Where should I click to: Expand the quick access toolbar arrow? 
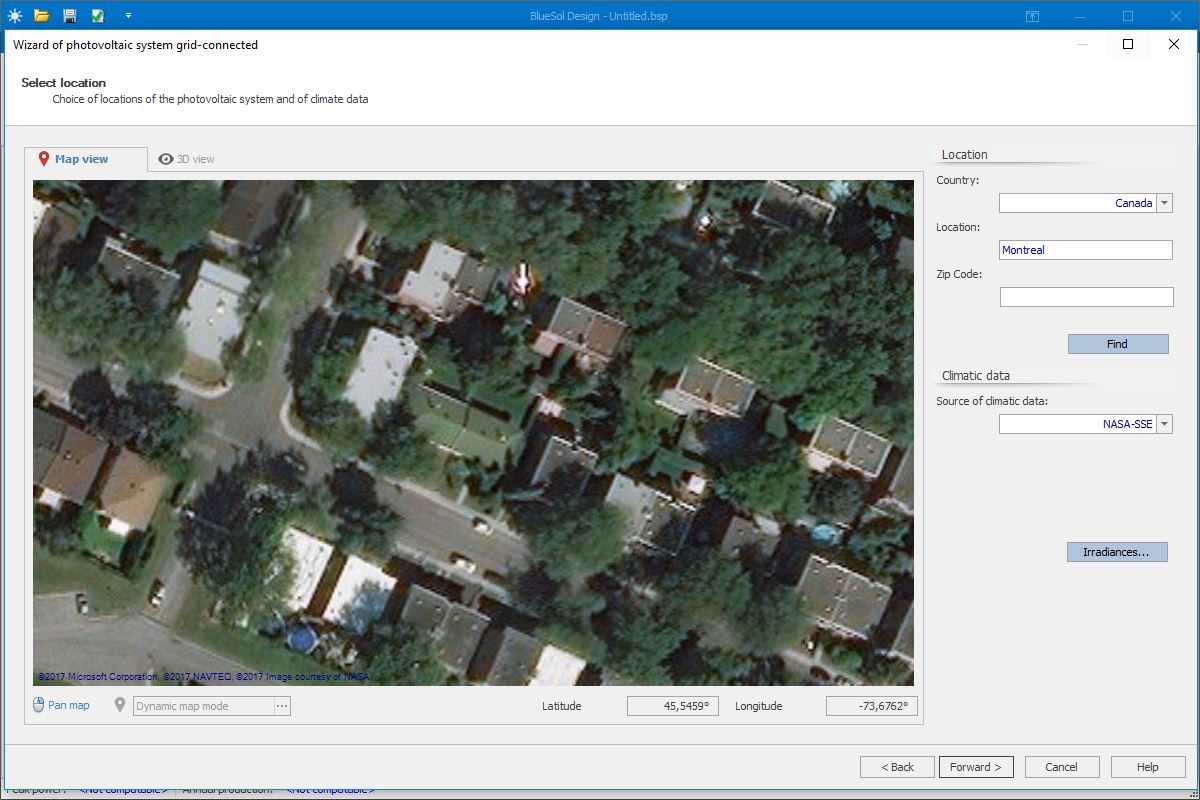tap(128, 16)
